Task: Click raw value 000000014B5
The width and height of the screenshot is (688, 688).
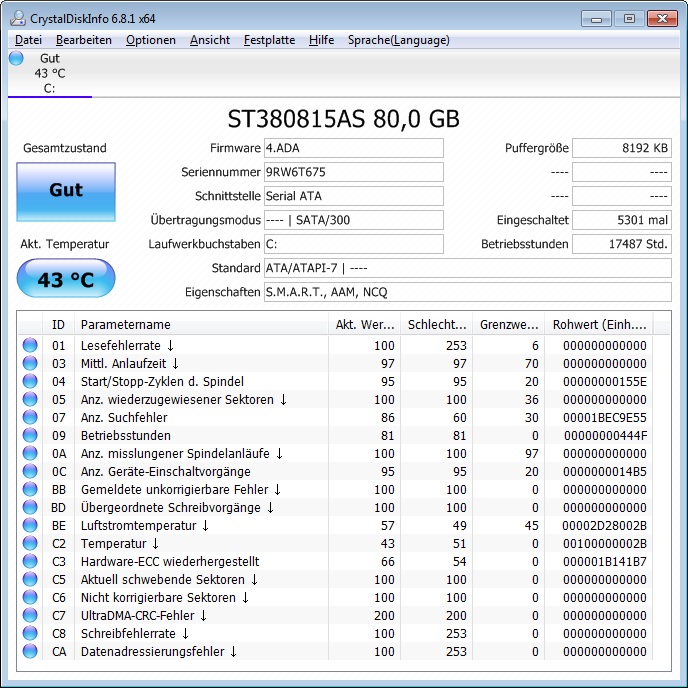Action: tap(605, 472)
